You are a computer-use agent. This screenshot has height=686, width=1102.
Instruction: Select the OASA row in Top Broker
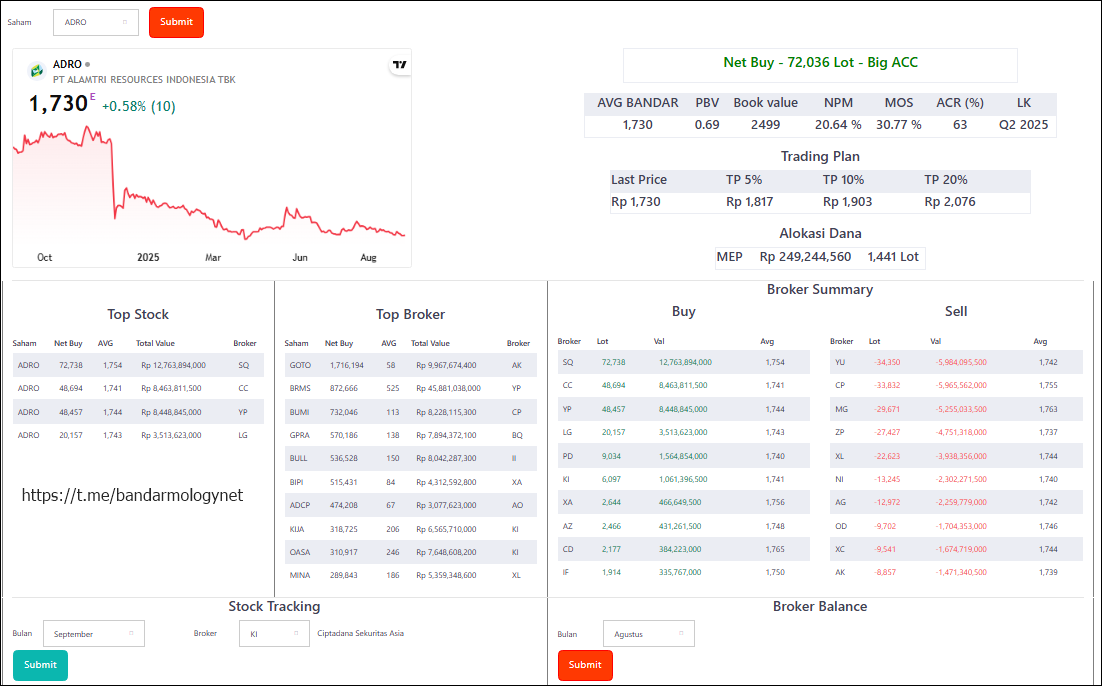point(410,552)
